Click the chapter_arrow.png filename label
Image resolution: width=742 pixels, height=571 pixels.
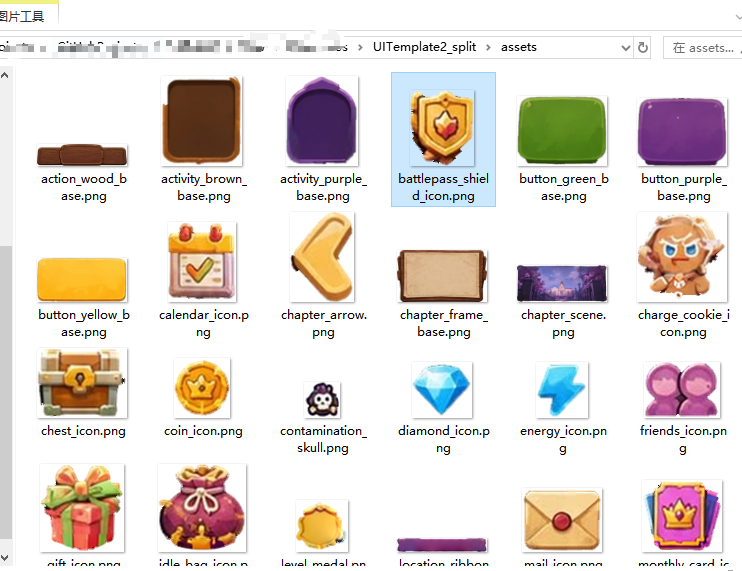tap(324, 324)
